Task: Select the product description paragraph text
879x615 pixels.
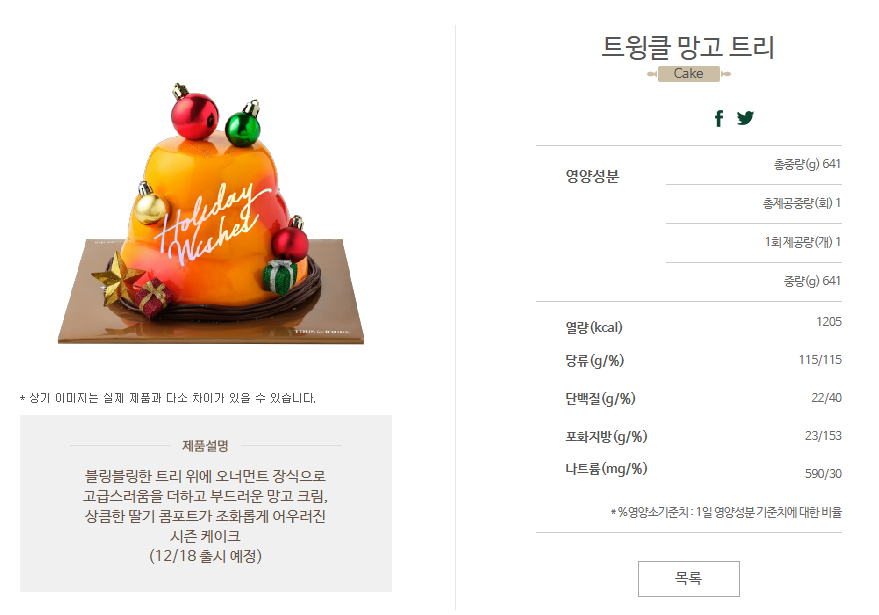Action: click(205, 516)
